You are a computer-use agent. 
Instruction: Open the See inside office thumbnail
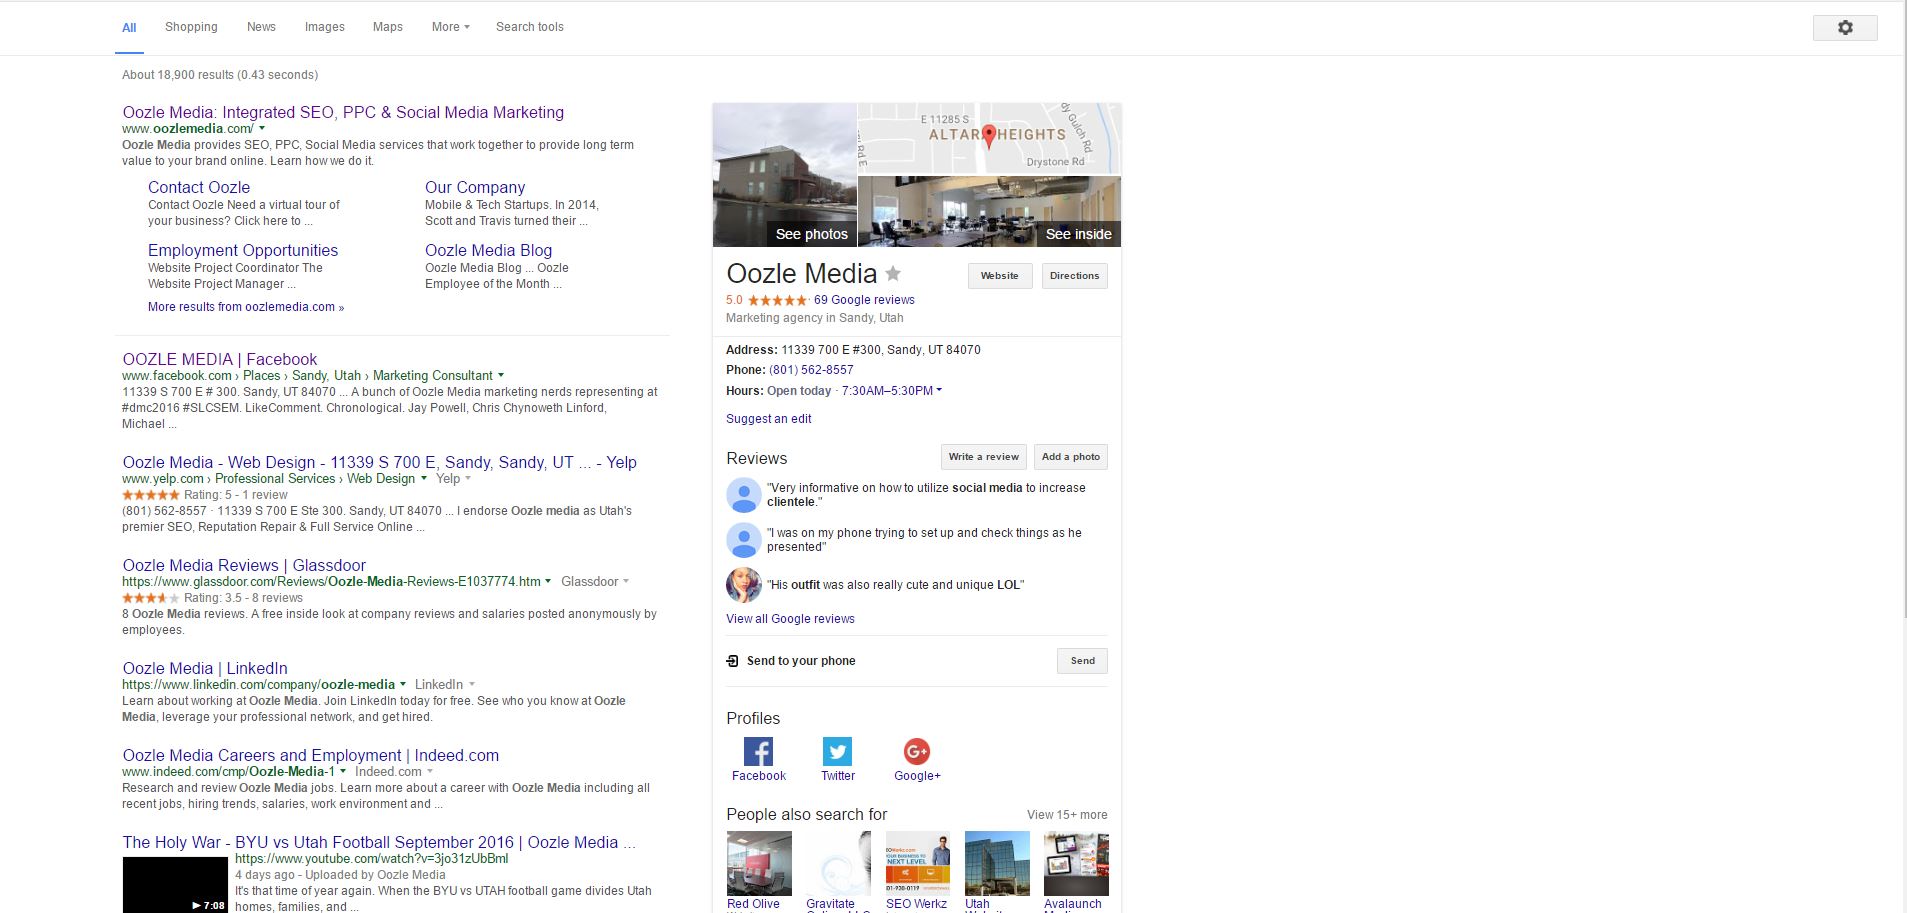989,212
